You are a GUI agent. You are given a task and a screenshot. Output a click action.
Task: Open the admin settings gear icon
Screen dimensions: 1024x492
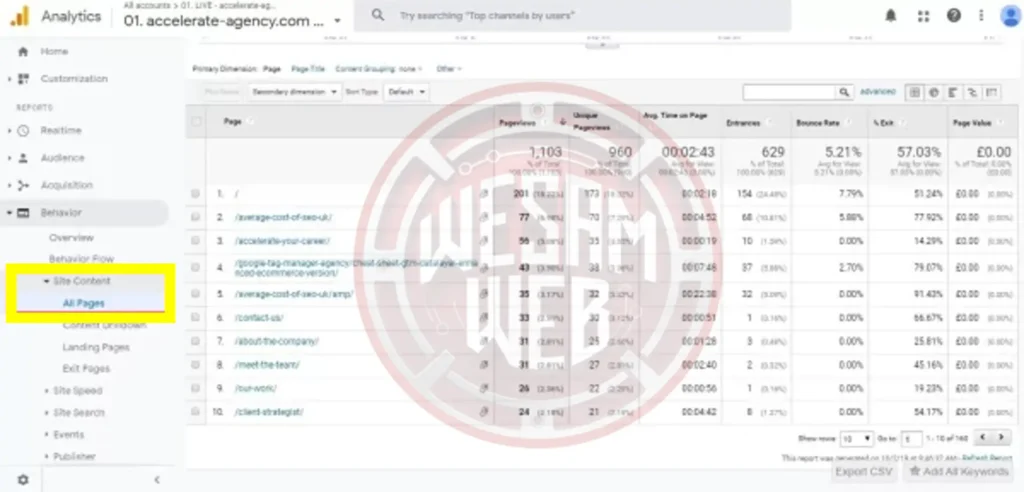[22, 480]
